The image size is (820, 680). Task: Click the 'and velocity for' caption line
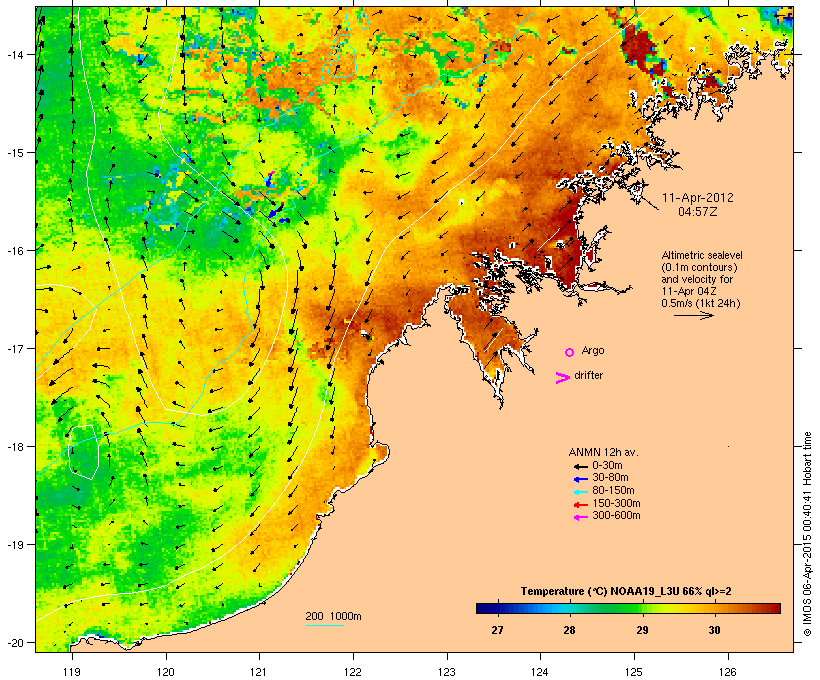click(x=697, y=279)
